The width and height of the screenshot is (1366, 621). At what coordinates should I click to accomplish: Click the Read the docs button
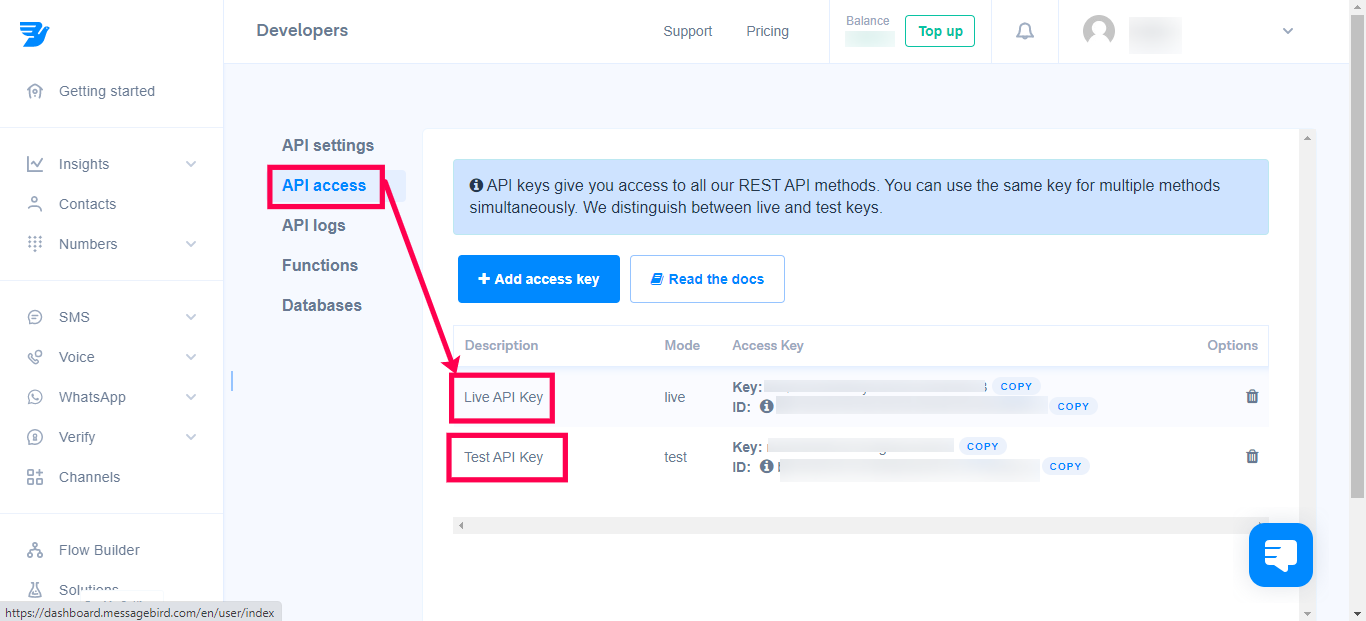707,279
